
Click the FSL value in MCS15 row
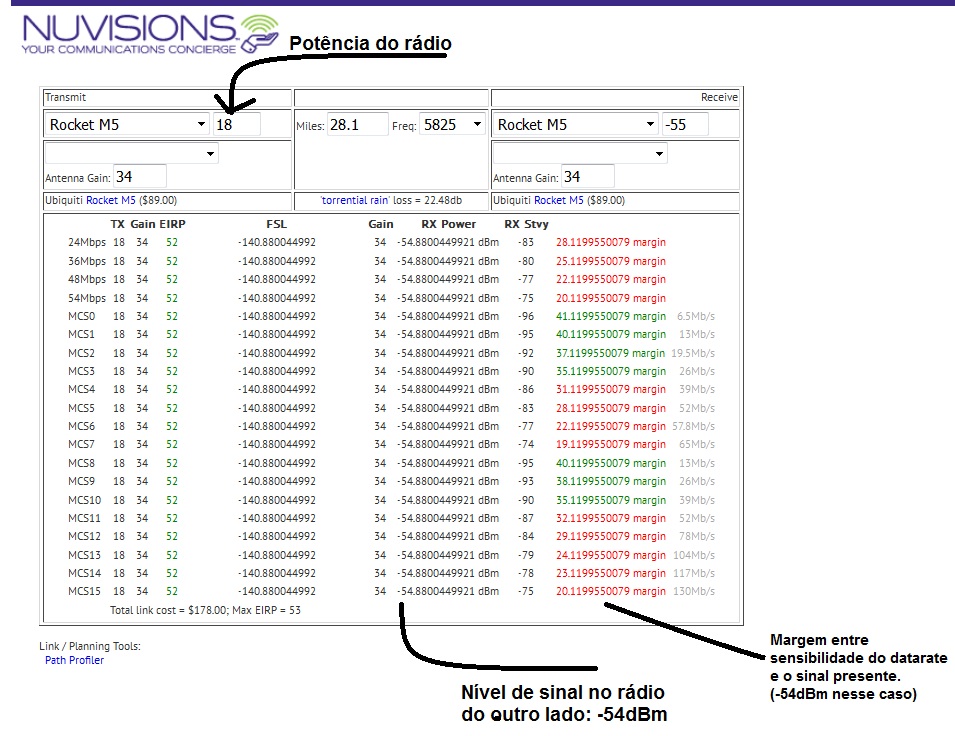277,591
